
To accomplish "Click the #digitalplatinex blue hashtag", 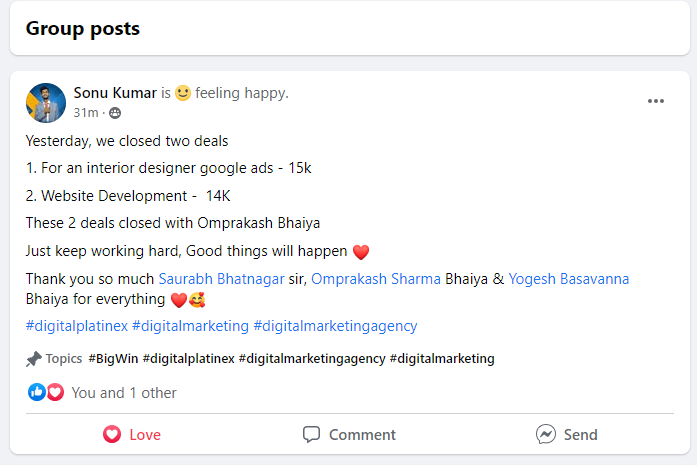I will point(76,325).
